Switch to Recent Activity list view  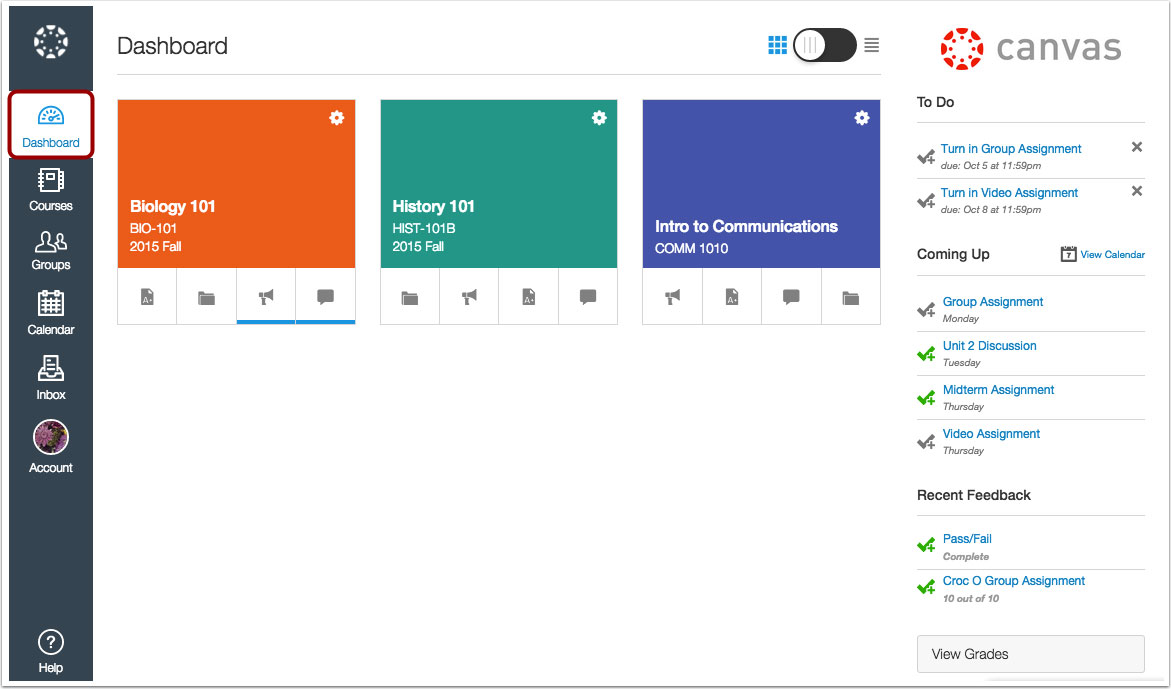pos(871,45)
